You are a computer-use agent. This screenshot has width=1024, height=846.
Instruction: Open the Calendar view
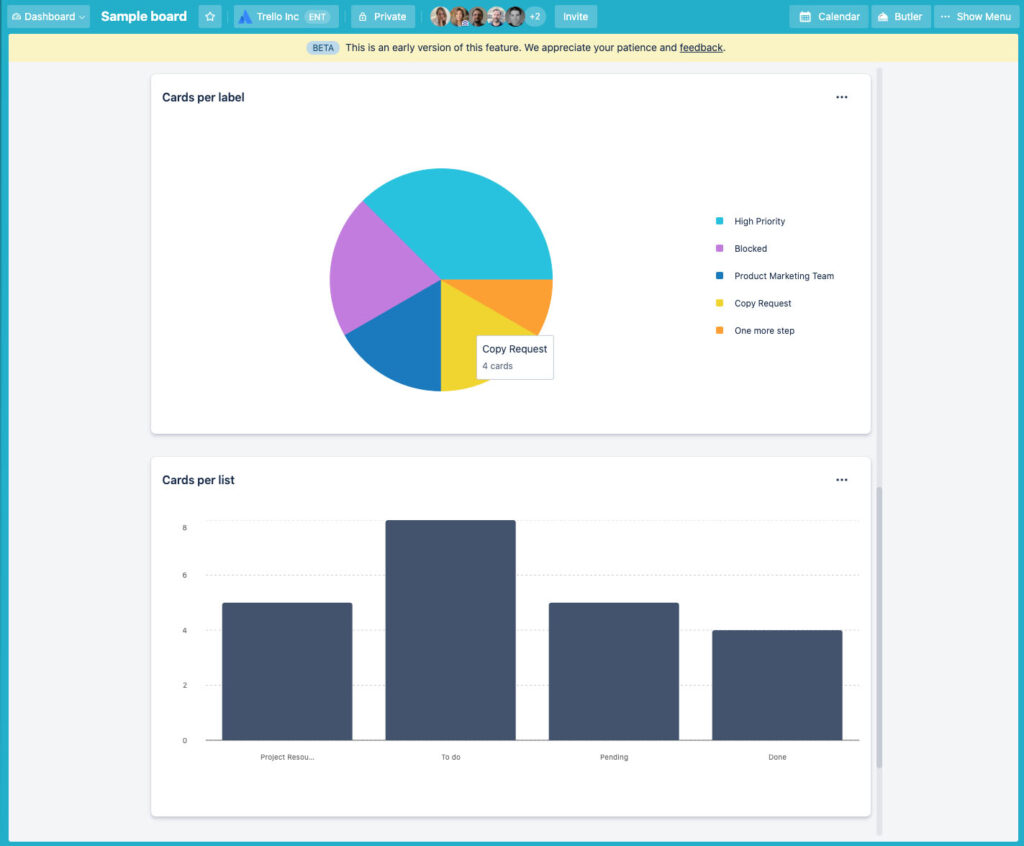click(827, 16)
